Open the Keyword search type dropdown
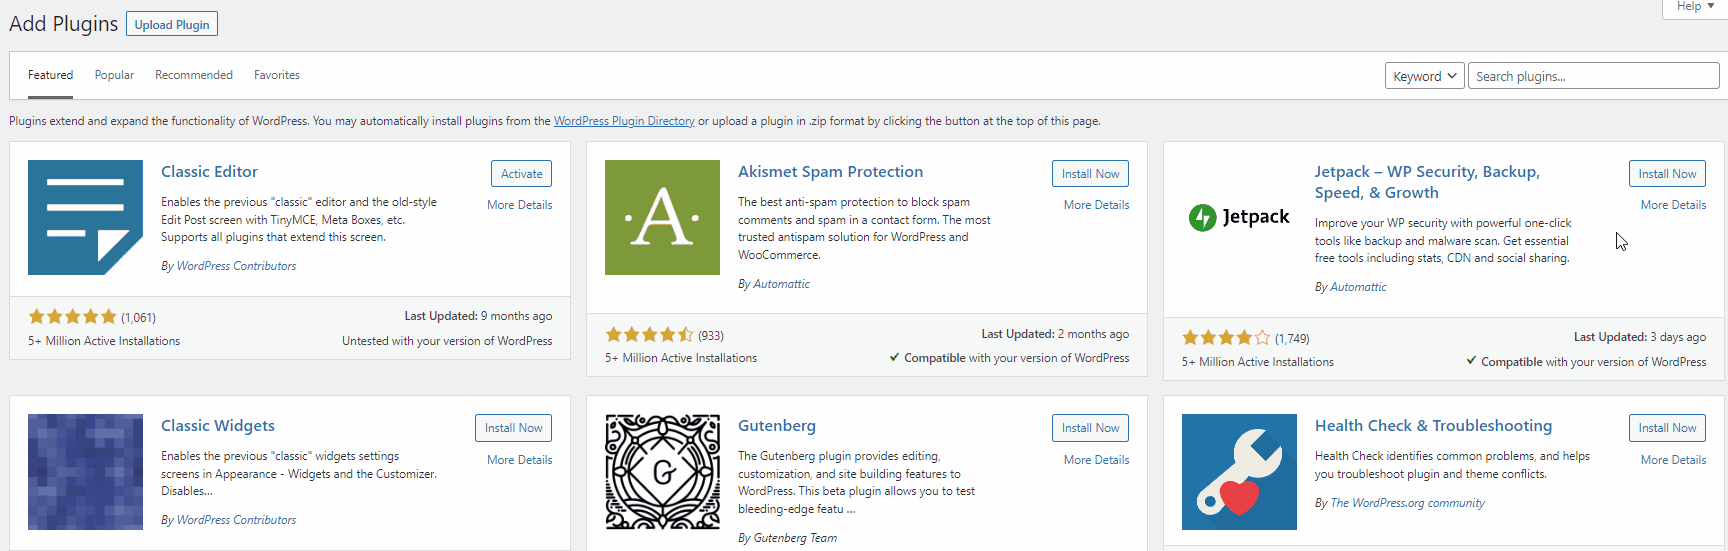The height and width of the screenshot is (551, 1728). pyautogui.click(x=1425, y=76)
